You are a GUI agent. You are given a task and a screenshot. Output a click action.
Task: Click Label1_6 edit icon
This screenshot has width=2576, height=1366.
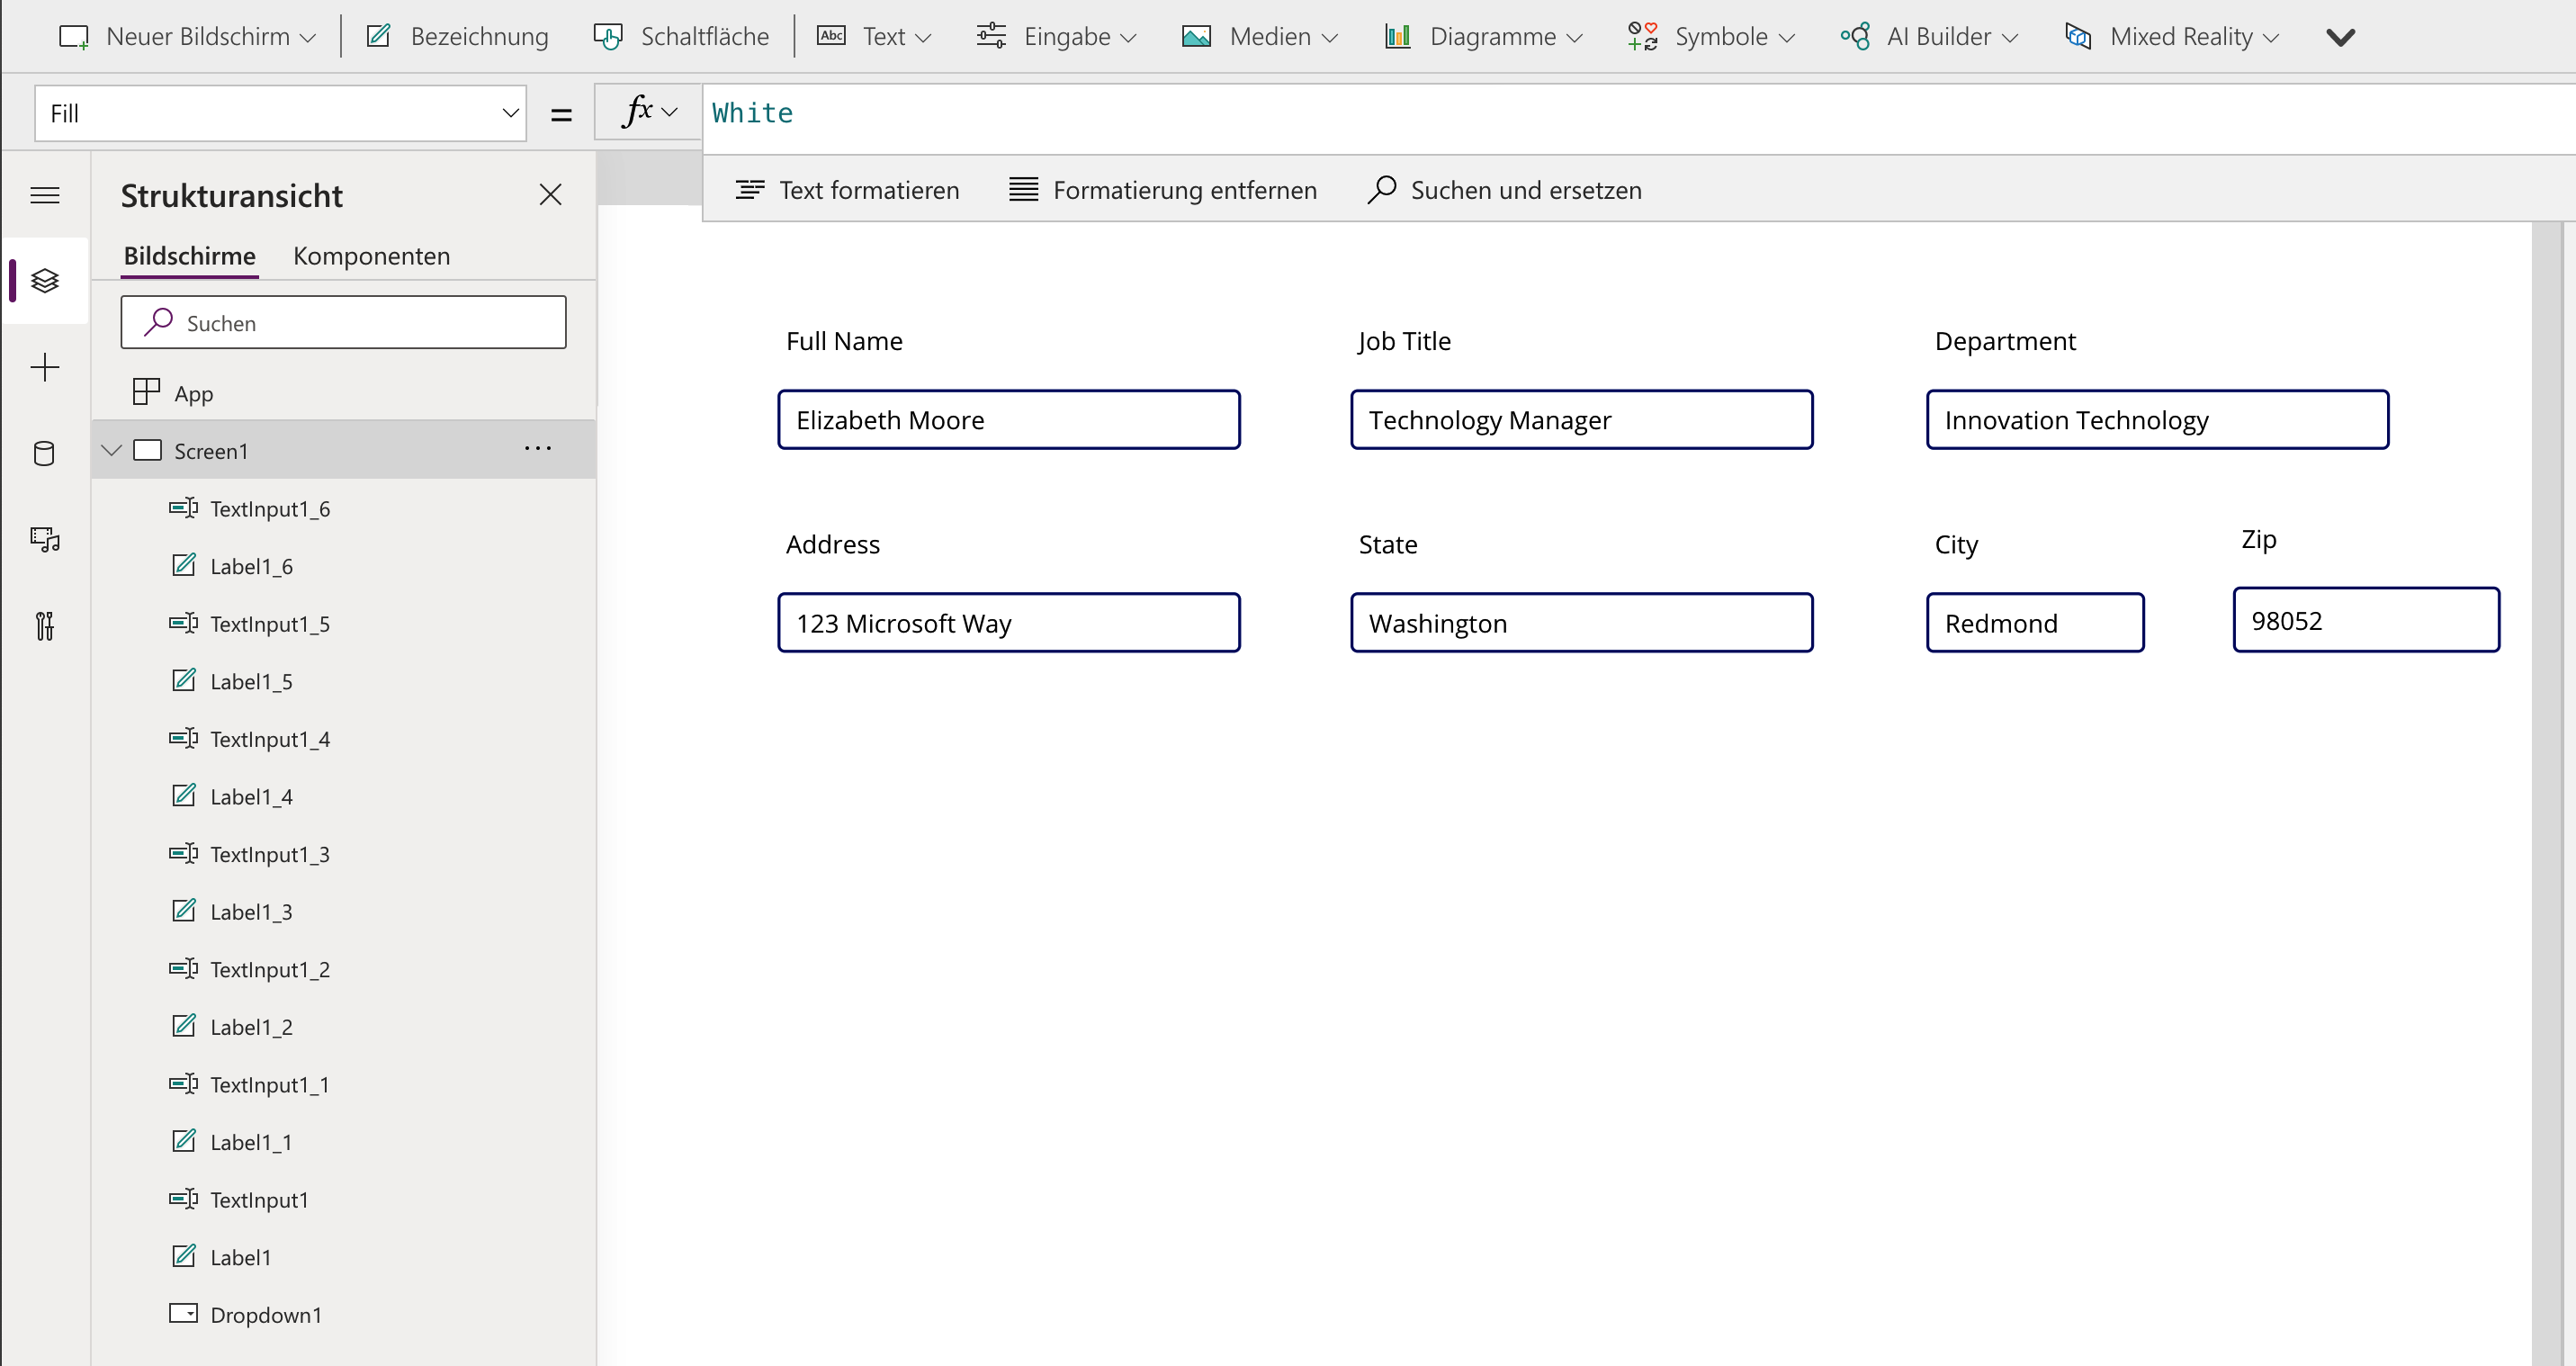pyautogui.click(x=184, y=565)
